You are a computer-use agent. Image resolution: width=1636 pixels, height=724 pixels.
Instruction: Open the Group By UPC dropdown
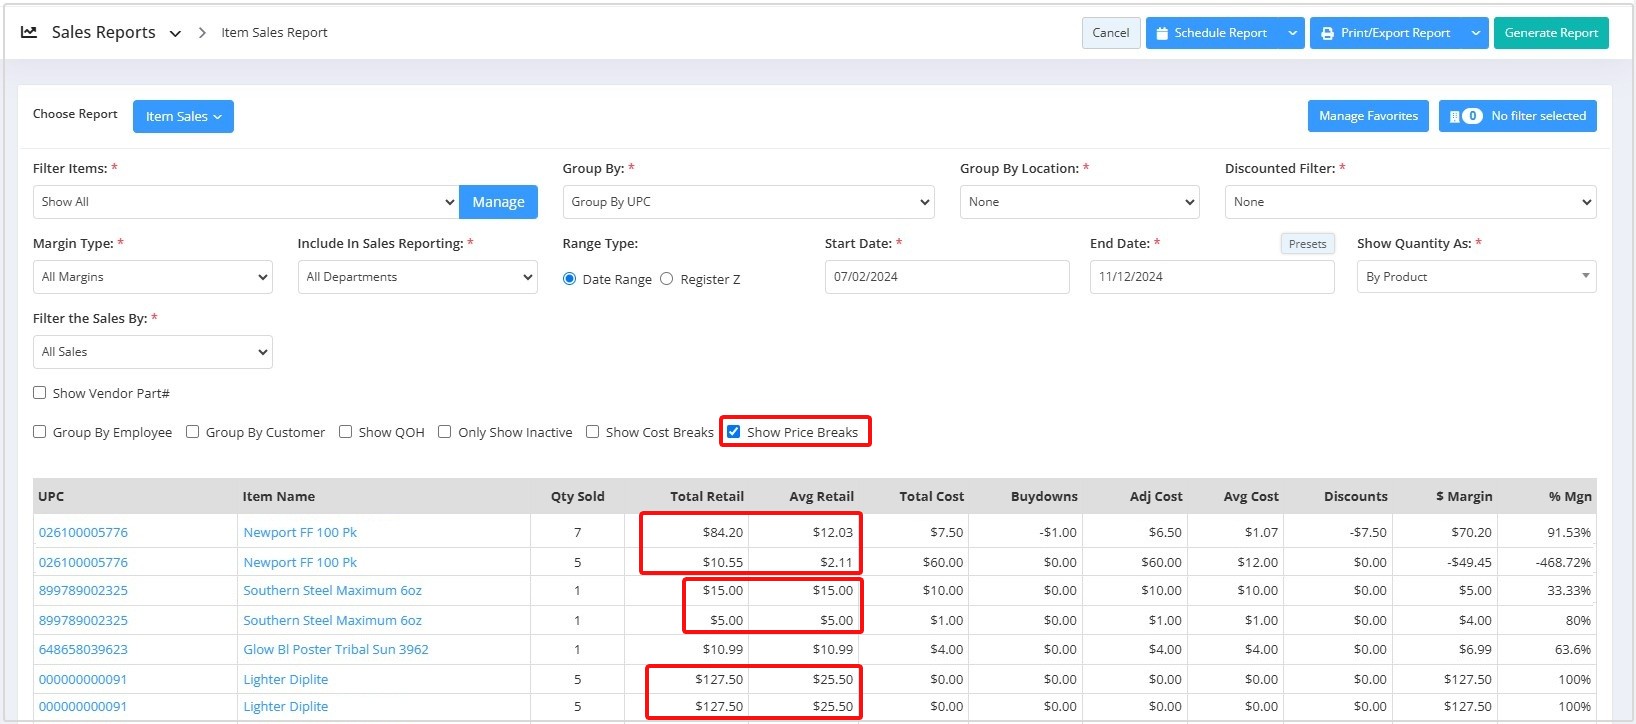(x=748, y=202)
